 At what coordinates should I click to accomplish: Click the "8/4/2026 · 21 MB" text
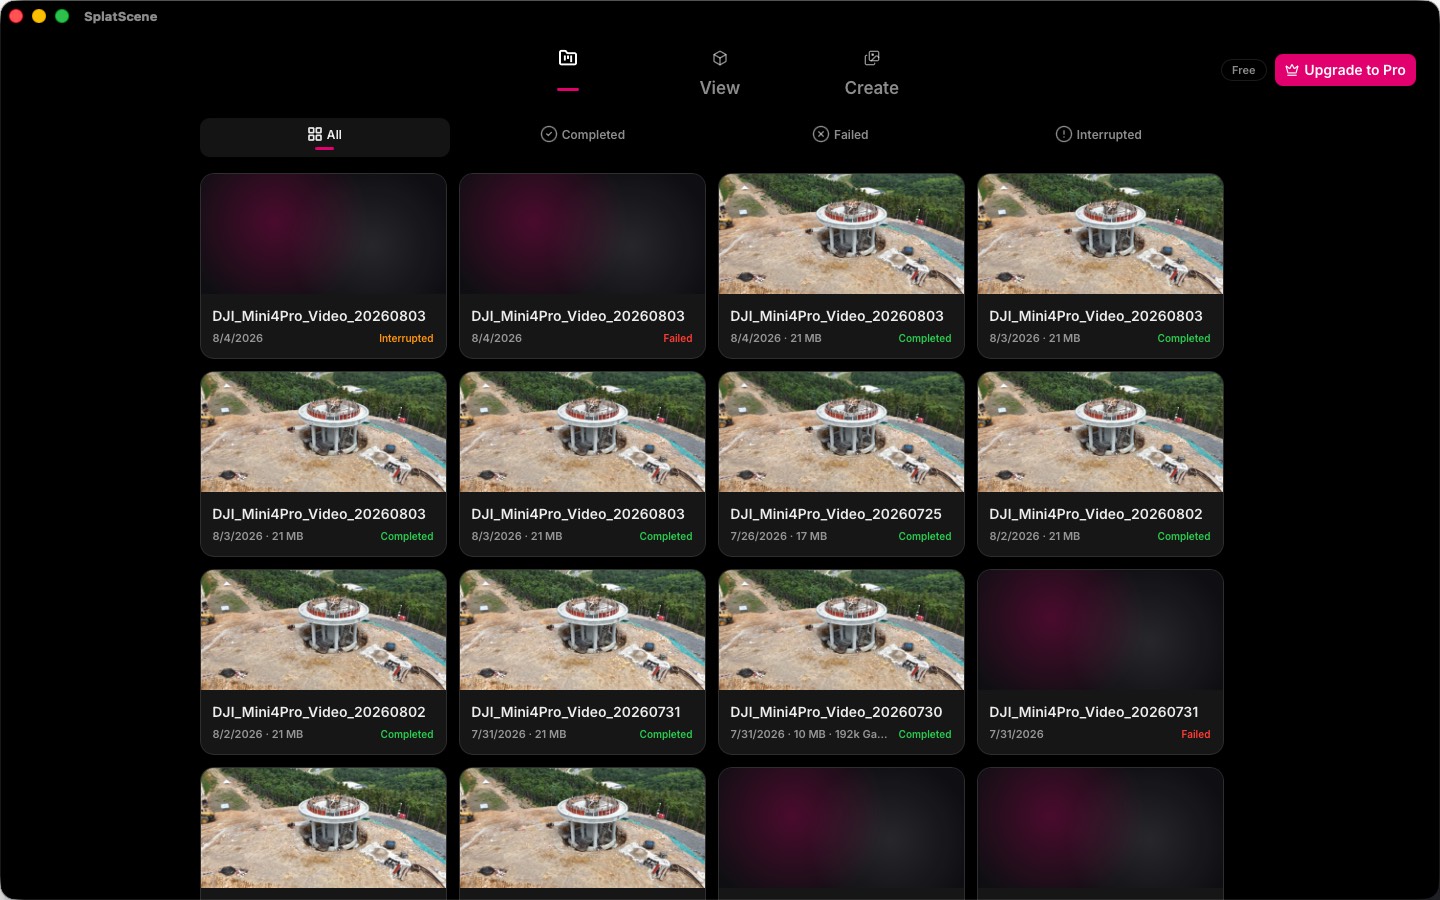(x=776, y=339)
